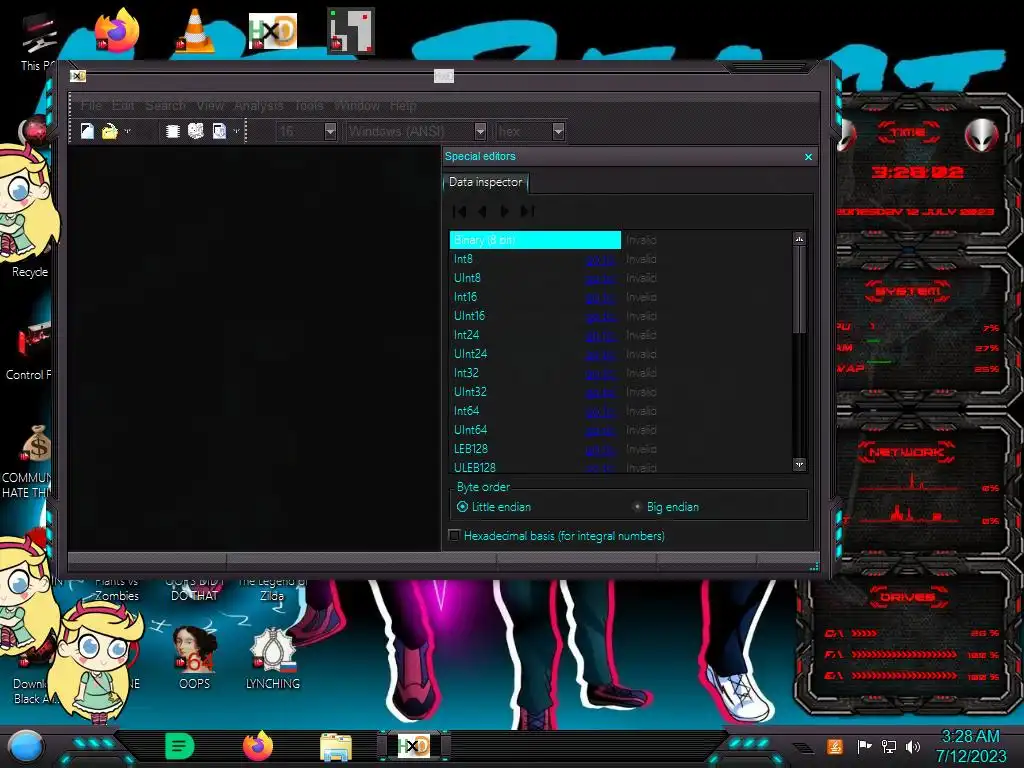Select the UInt24 row label
The image size is (1024, 768).
pos(470,354)
